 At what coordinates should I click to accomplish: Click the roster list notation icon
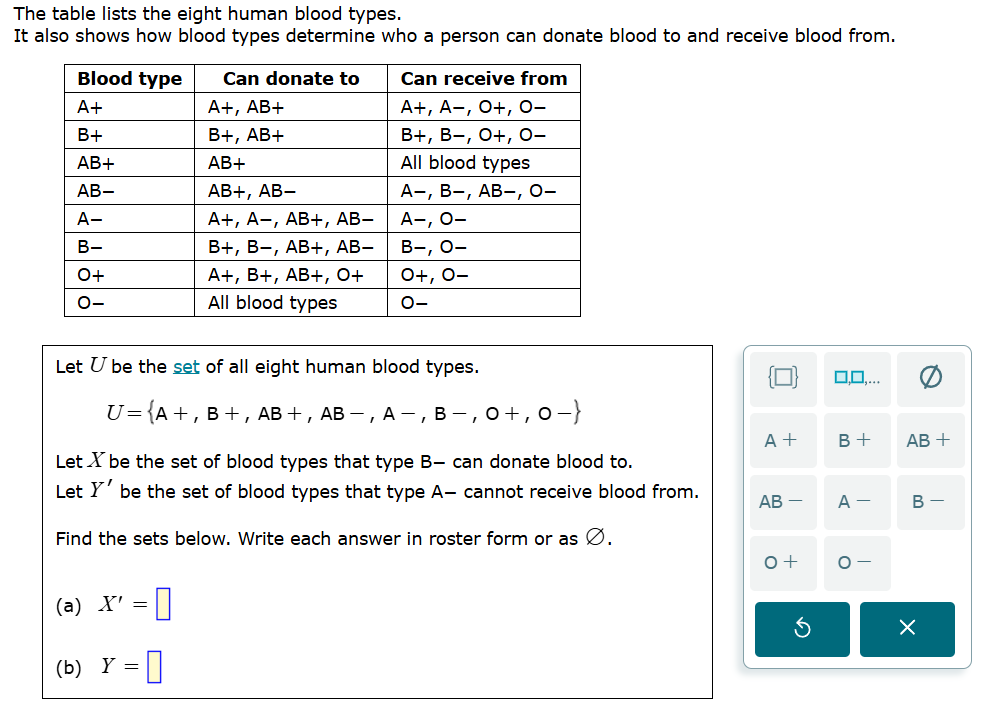click(857, 378)
